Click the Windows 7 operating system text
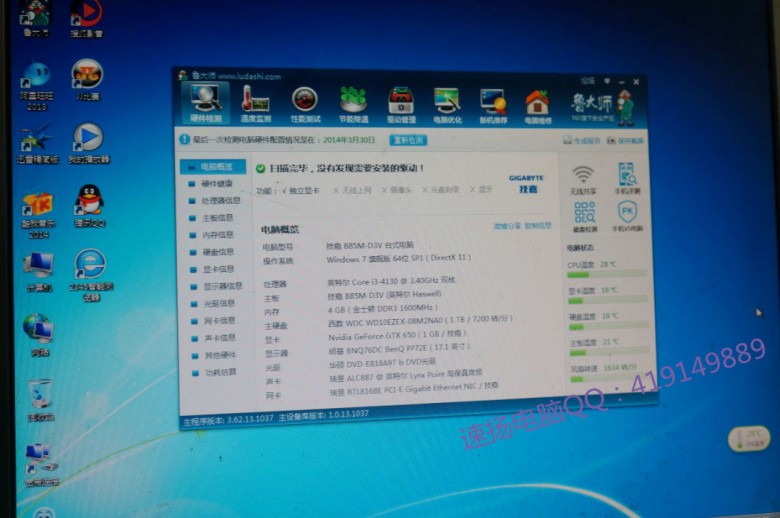 (x=398, y=258)
